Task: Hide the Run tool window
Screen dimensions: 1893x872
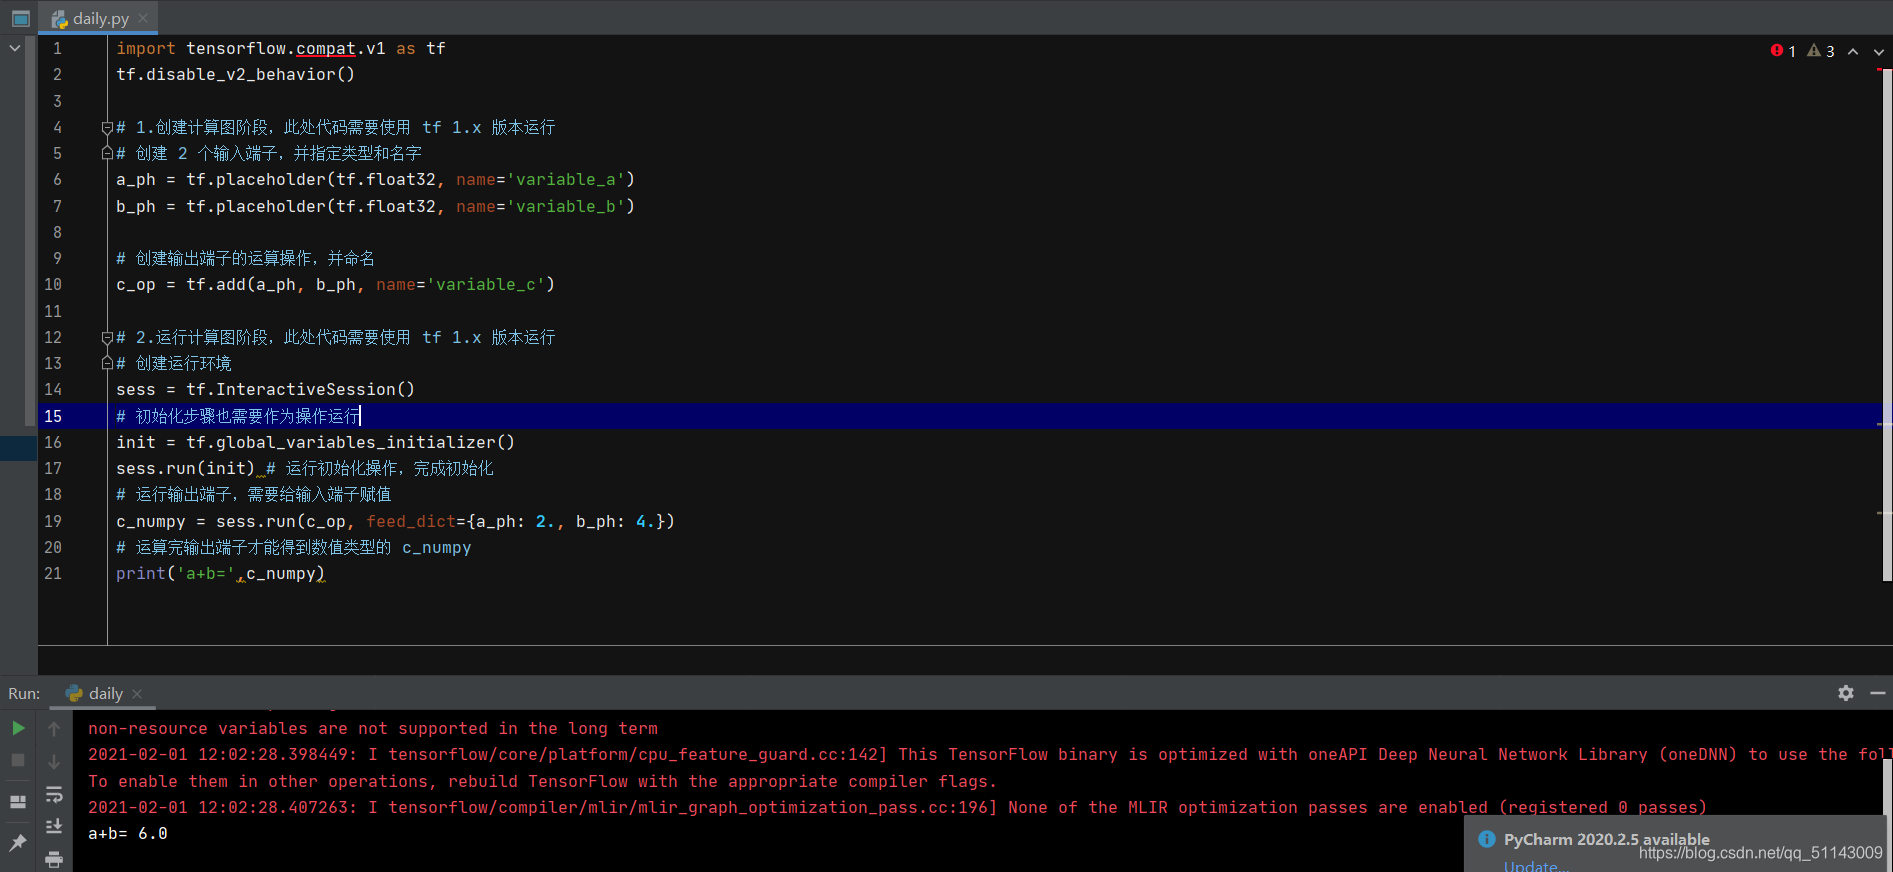Action: 1878,693
